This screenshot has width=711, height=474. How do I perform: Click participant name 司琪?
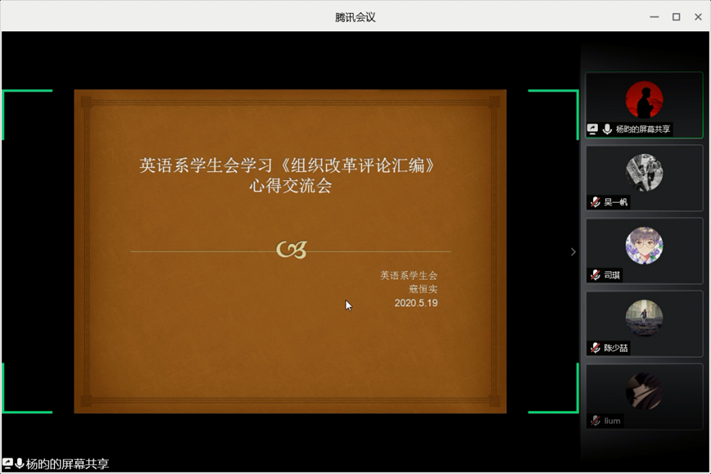(612, 275)
